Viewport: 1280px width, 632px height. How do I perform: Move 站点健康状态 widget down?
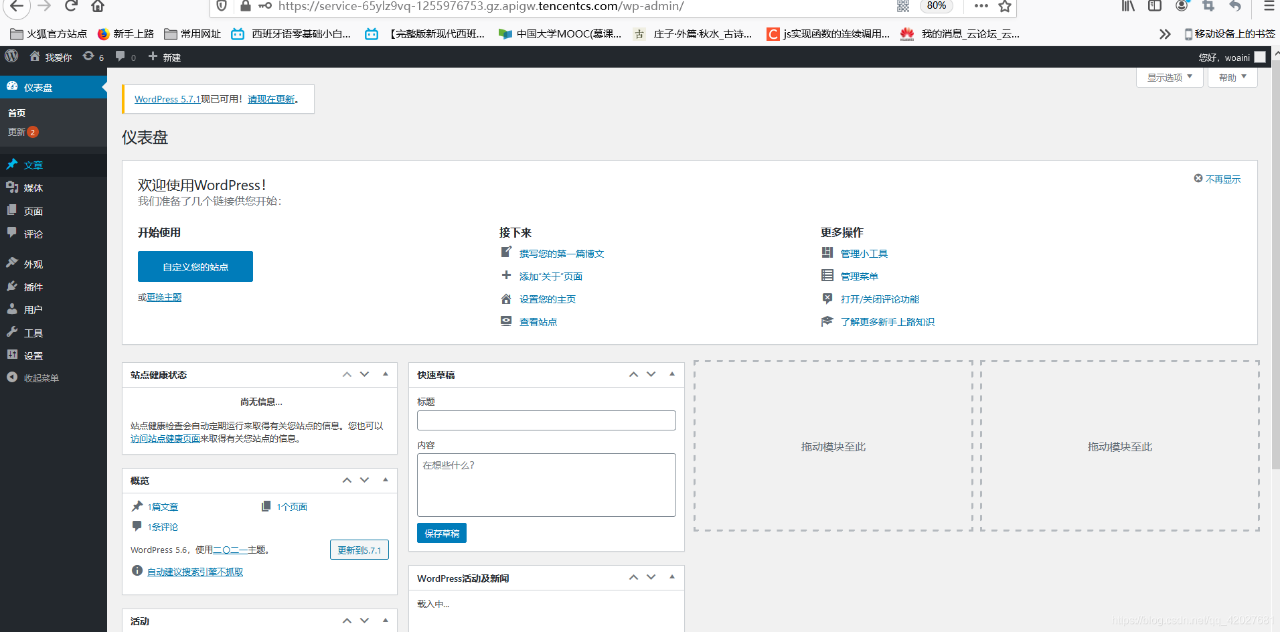[x=364, y=374]
